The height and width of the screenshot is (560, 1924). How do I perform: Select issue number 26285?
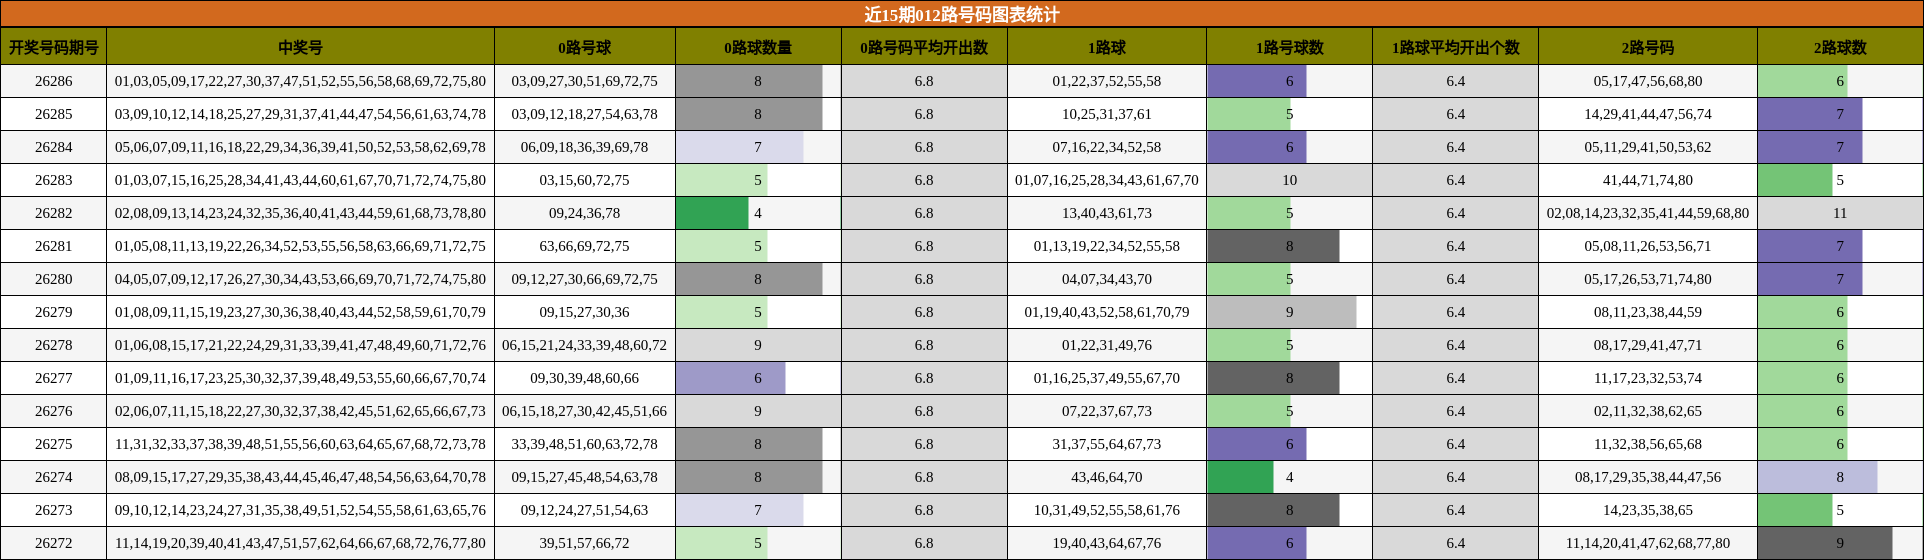[53, 114]
